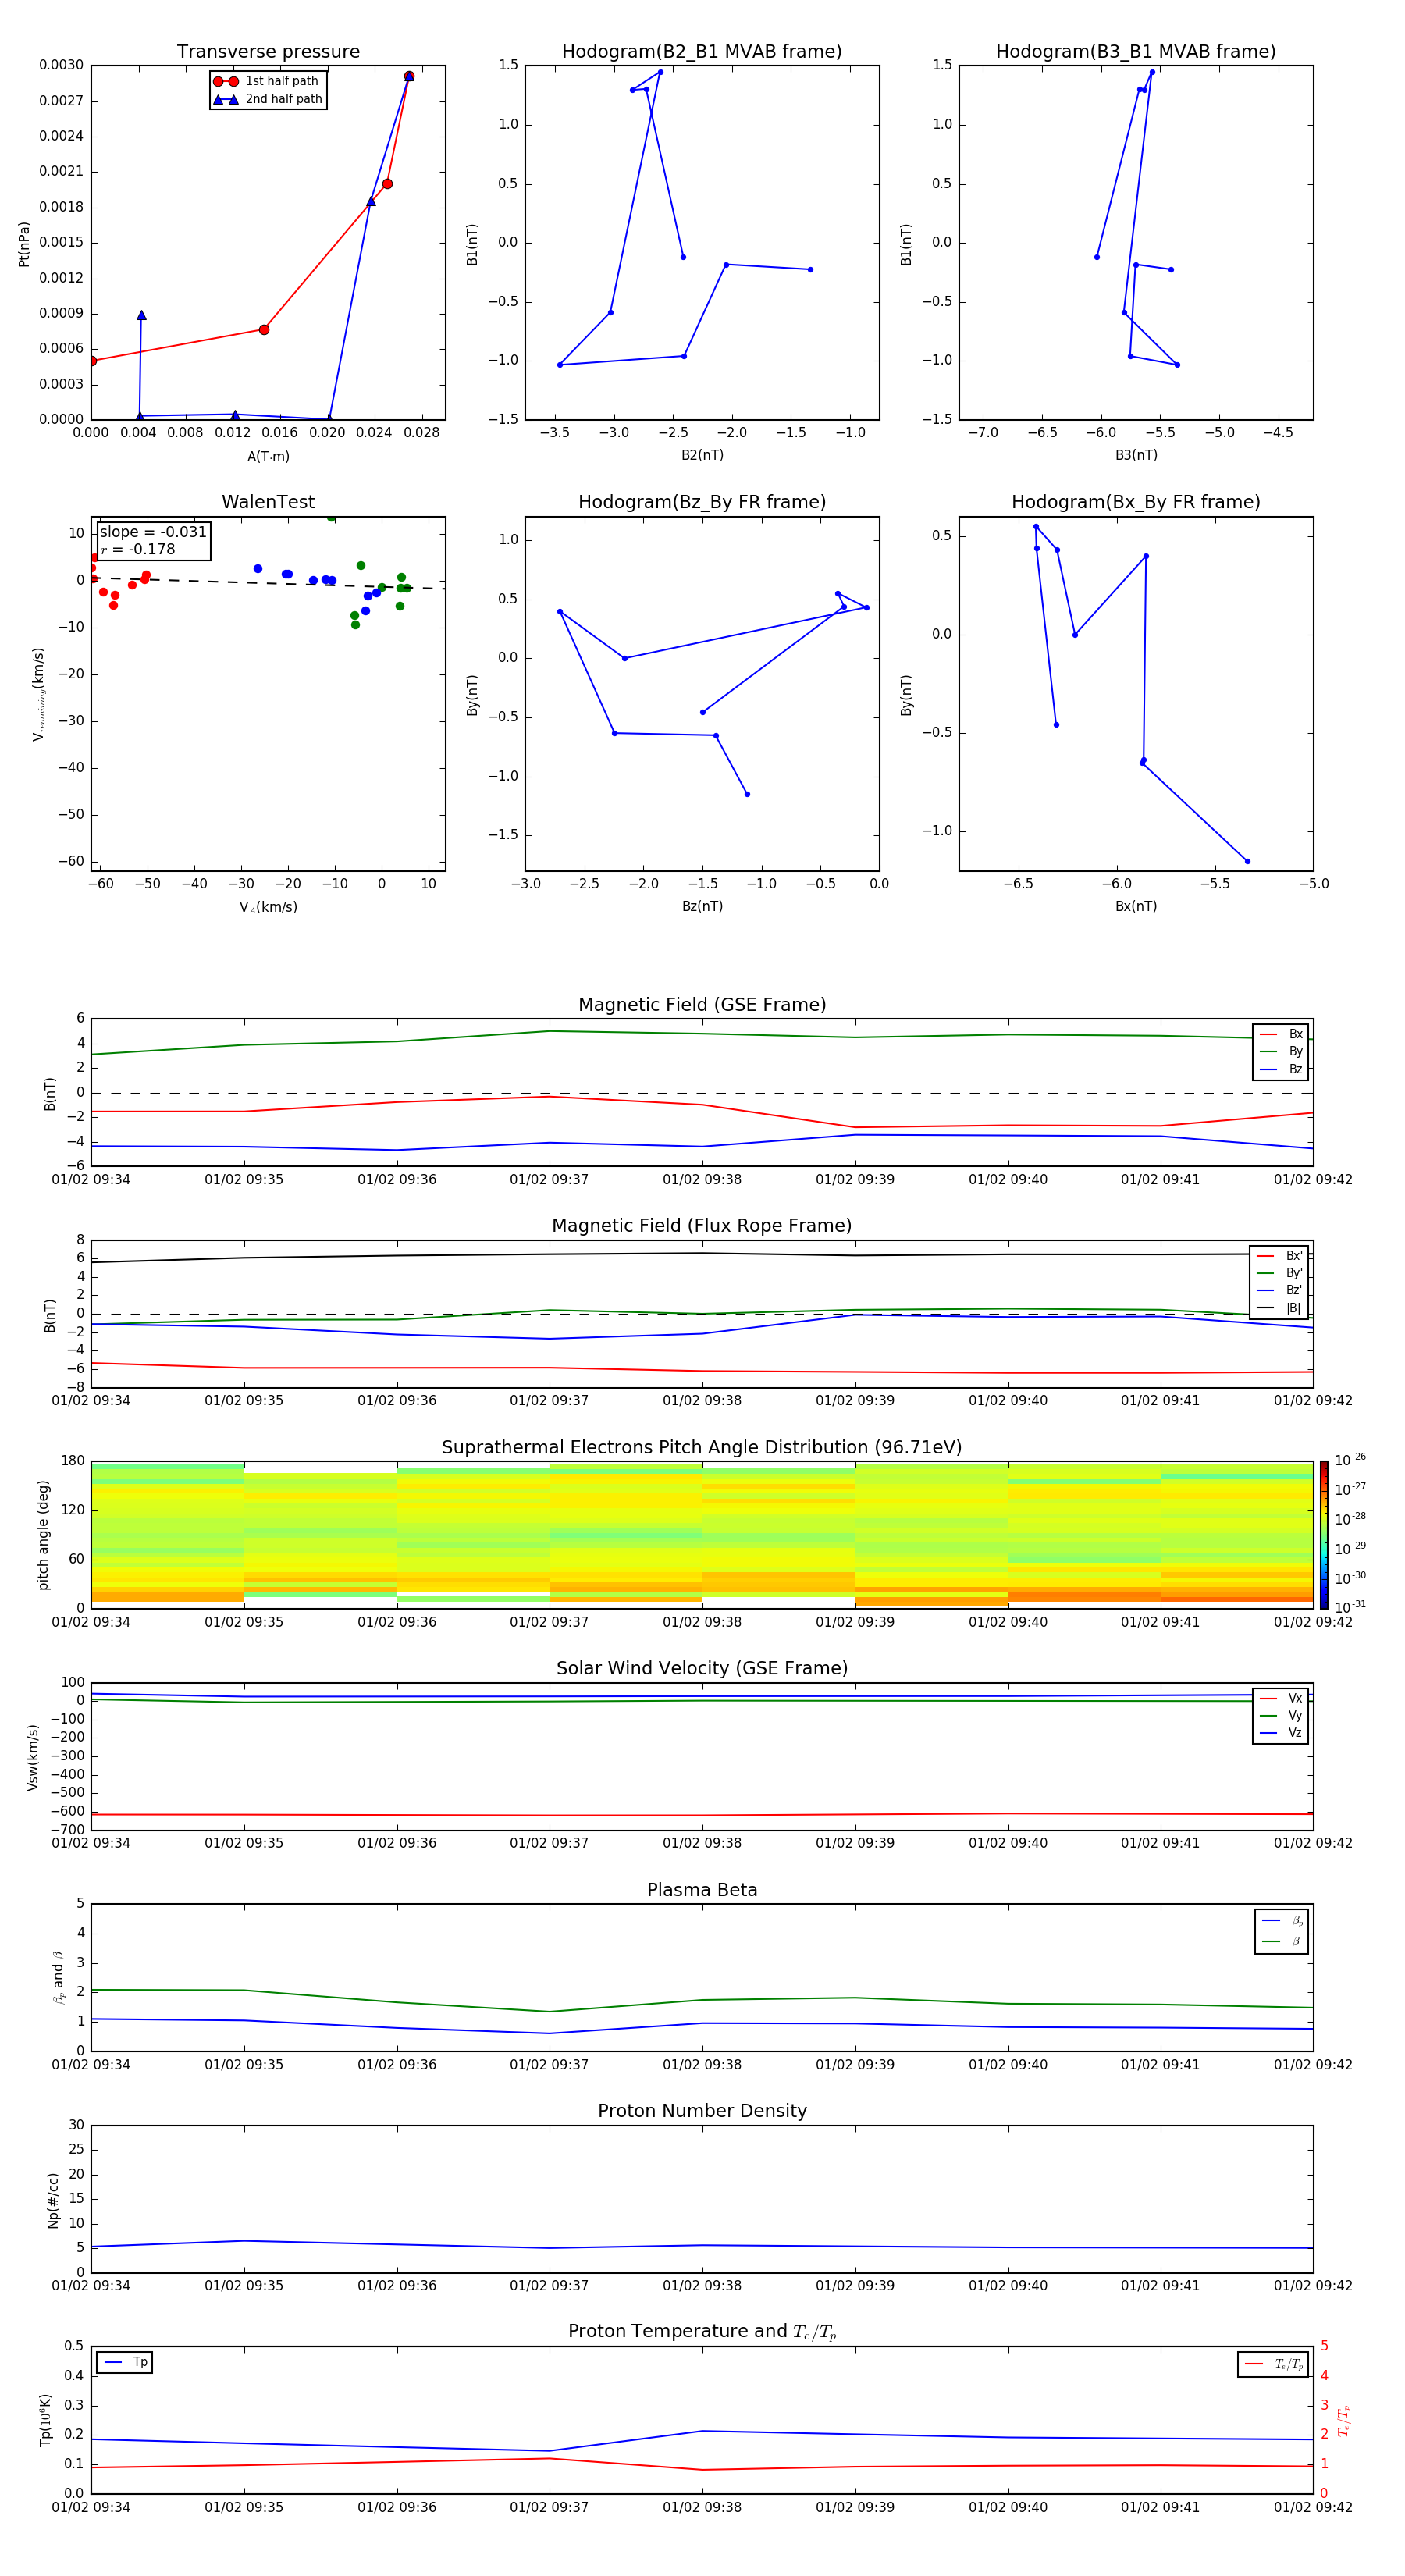The width and height of the screenshot is (1405, 2576).
Task: Click the "Solar Wind Velocity (GSE Frame)" title
Action: click(702, 1668)
